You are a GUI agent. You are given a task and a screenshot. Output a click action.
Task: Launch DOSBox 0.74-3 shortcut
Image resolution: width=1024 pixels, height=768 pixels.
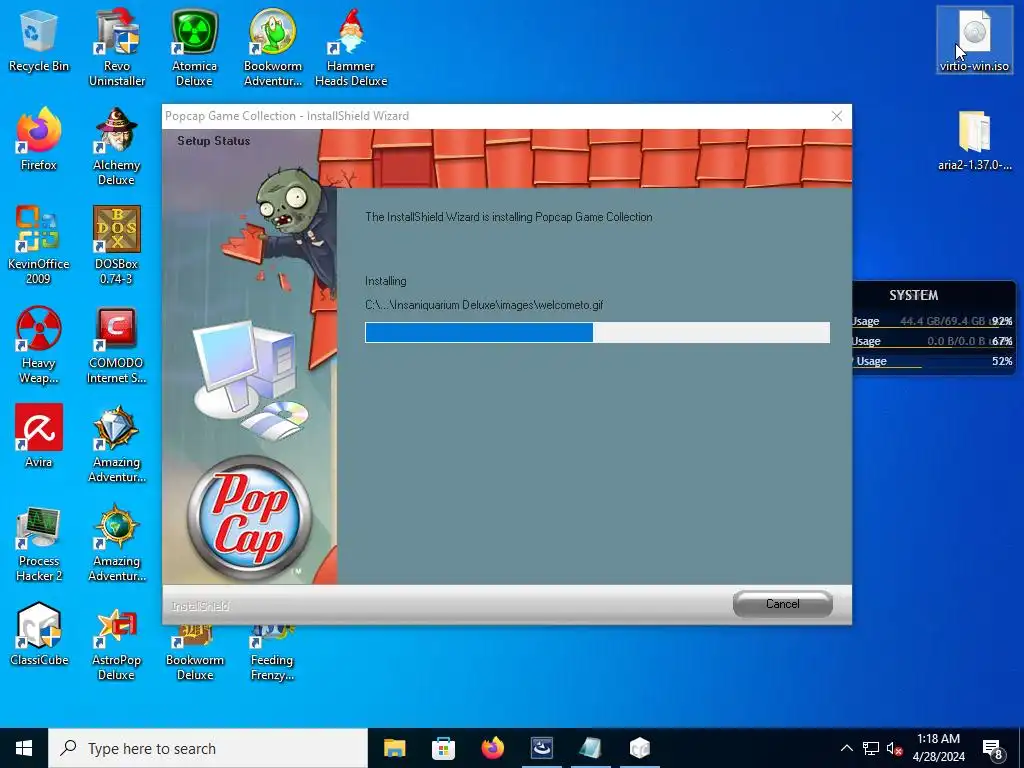(116, 245)
